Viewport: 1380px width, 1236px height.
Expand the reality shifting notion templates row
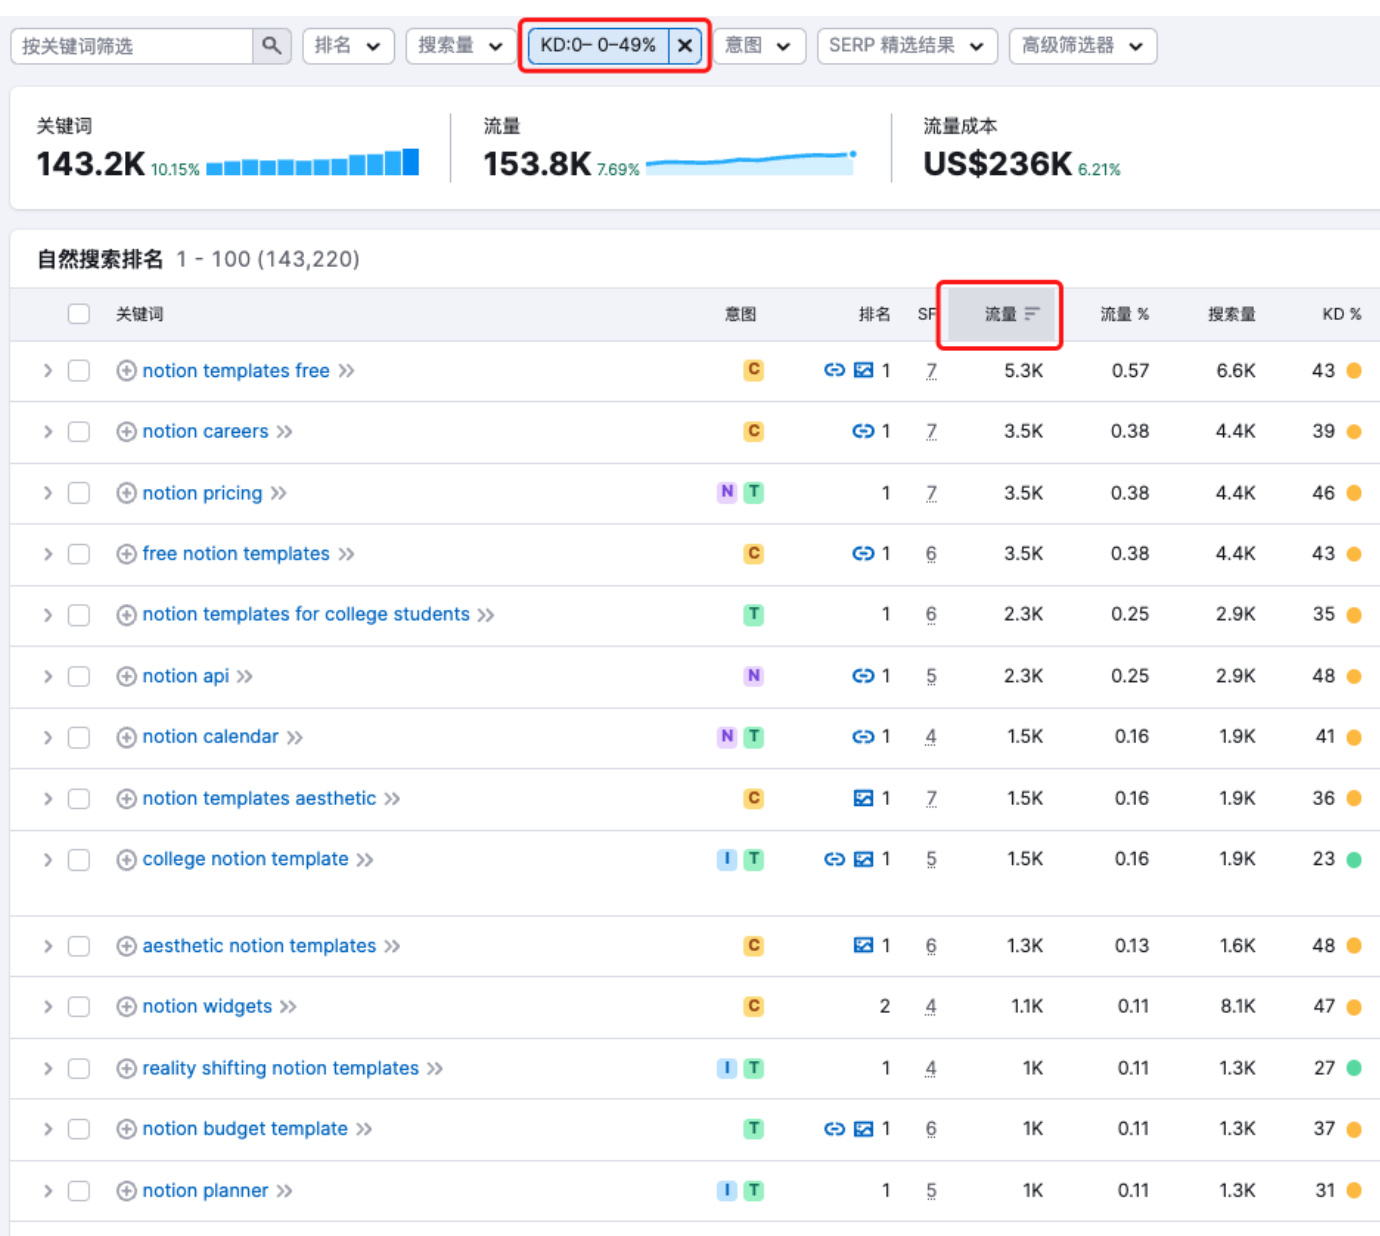tap(47, 1069)
